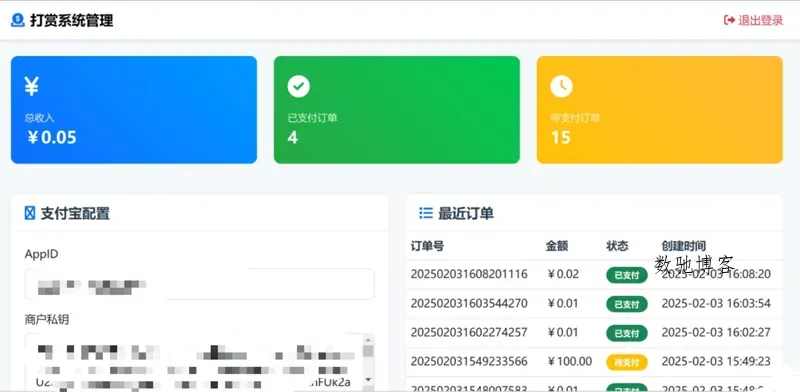Click the 退出登录 logout link
This screenshot has height=392, width=800.
(754, 20)
